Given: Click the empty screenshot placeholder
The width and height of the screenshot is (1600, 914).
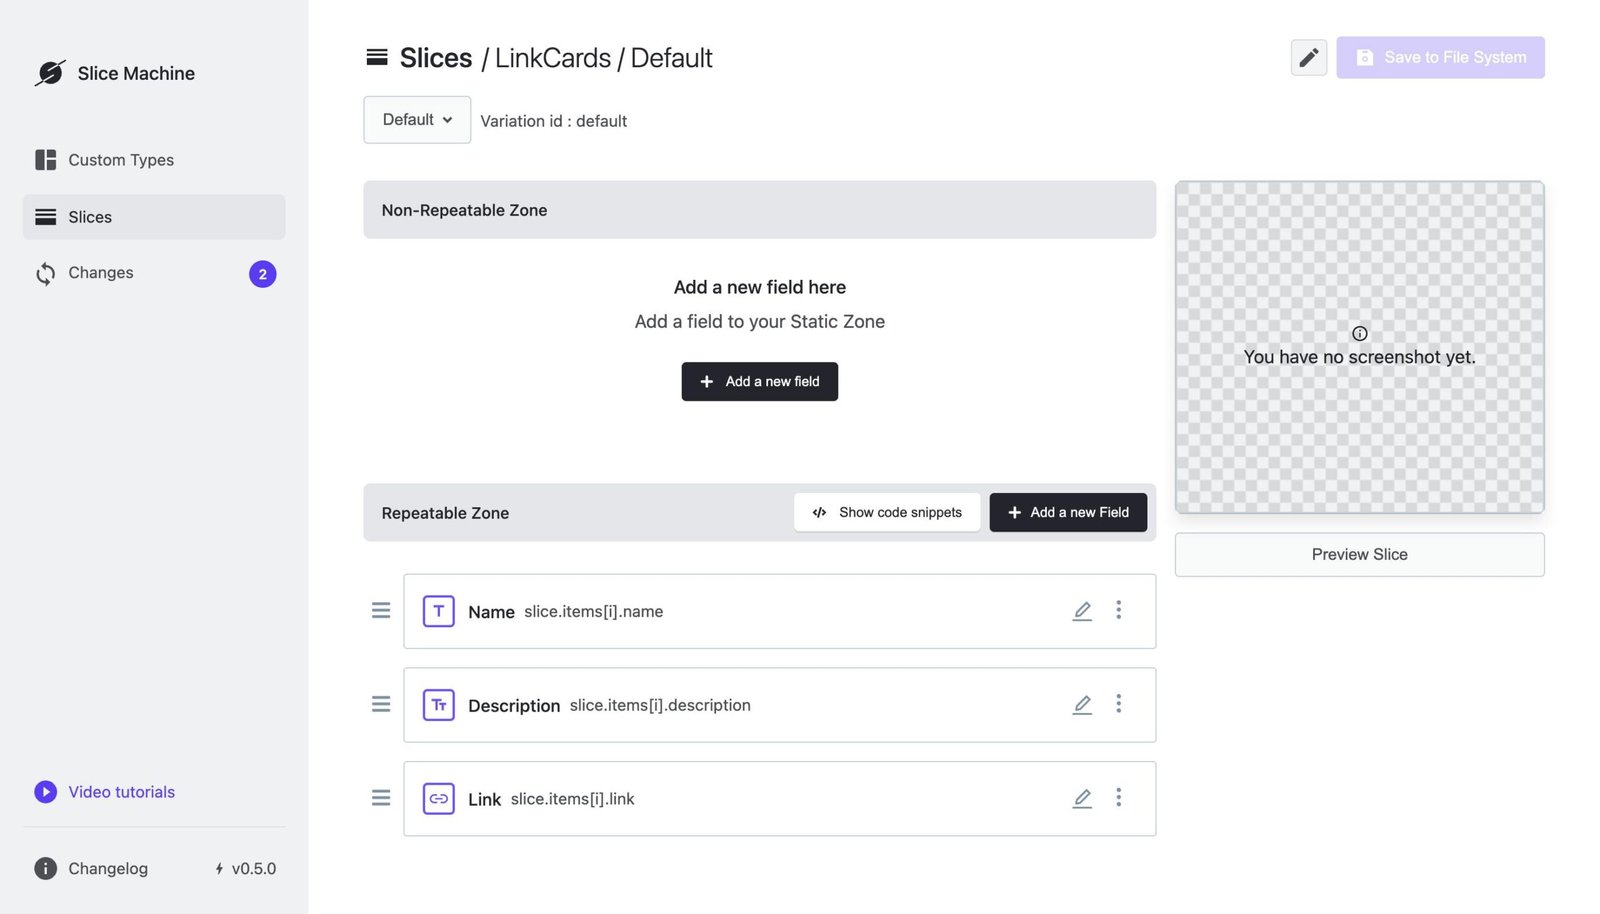Looking at the screenshot, I should pos(1359,347).
